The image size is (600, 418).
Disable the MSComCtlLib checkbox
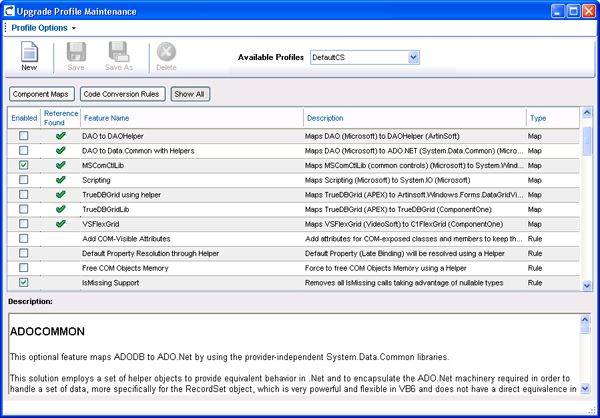[23, 164]
